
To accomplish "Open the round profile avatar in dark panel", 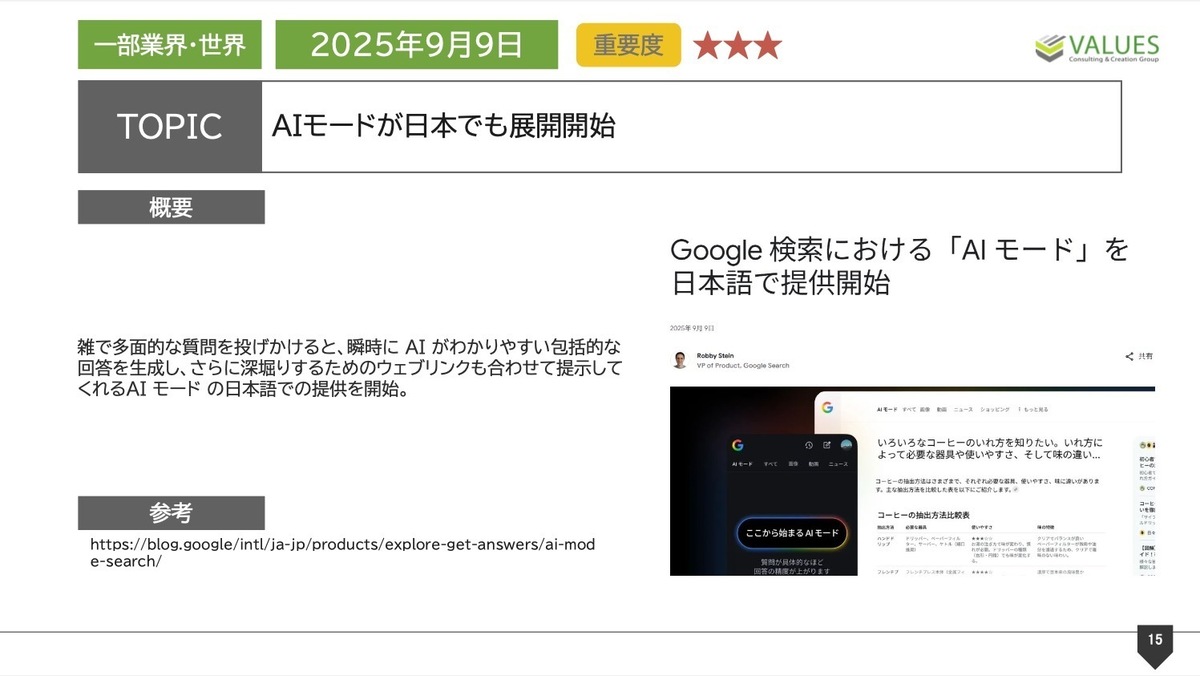I will [x=846, y=445].
